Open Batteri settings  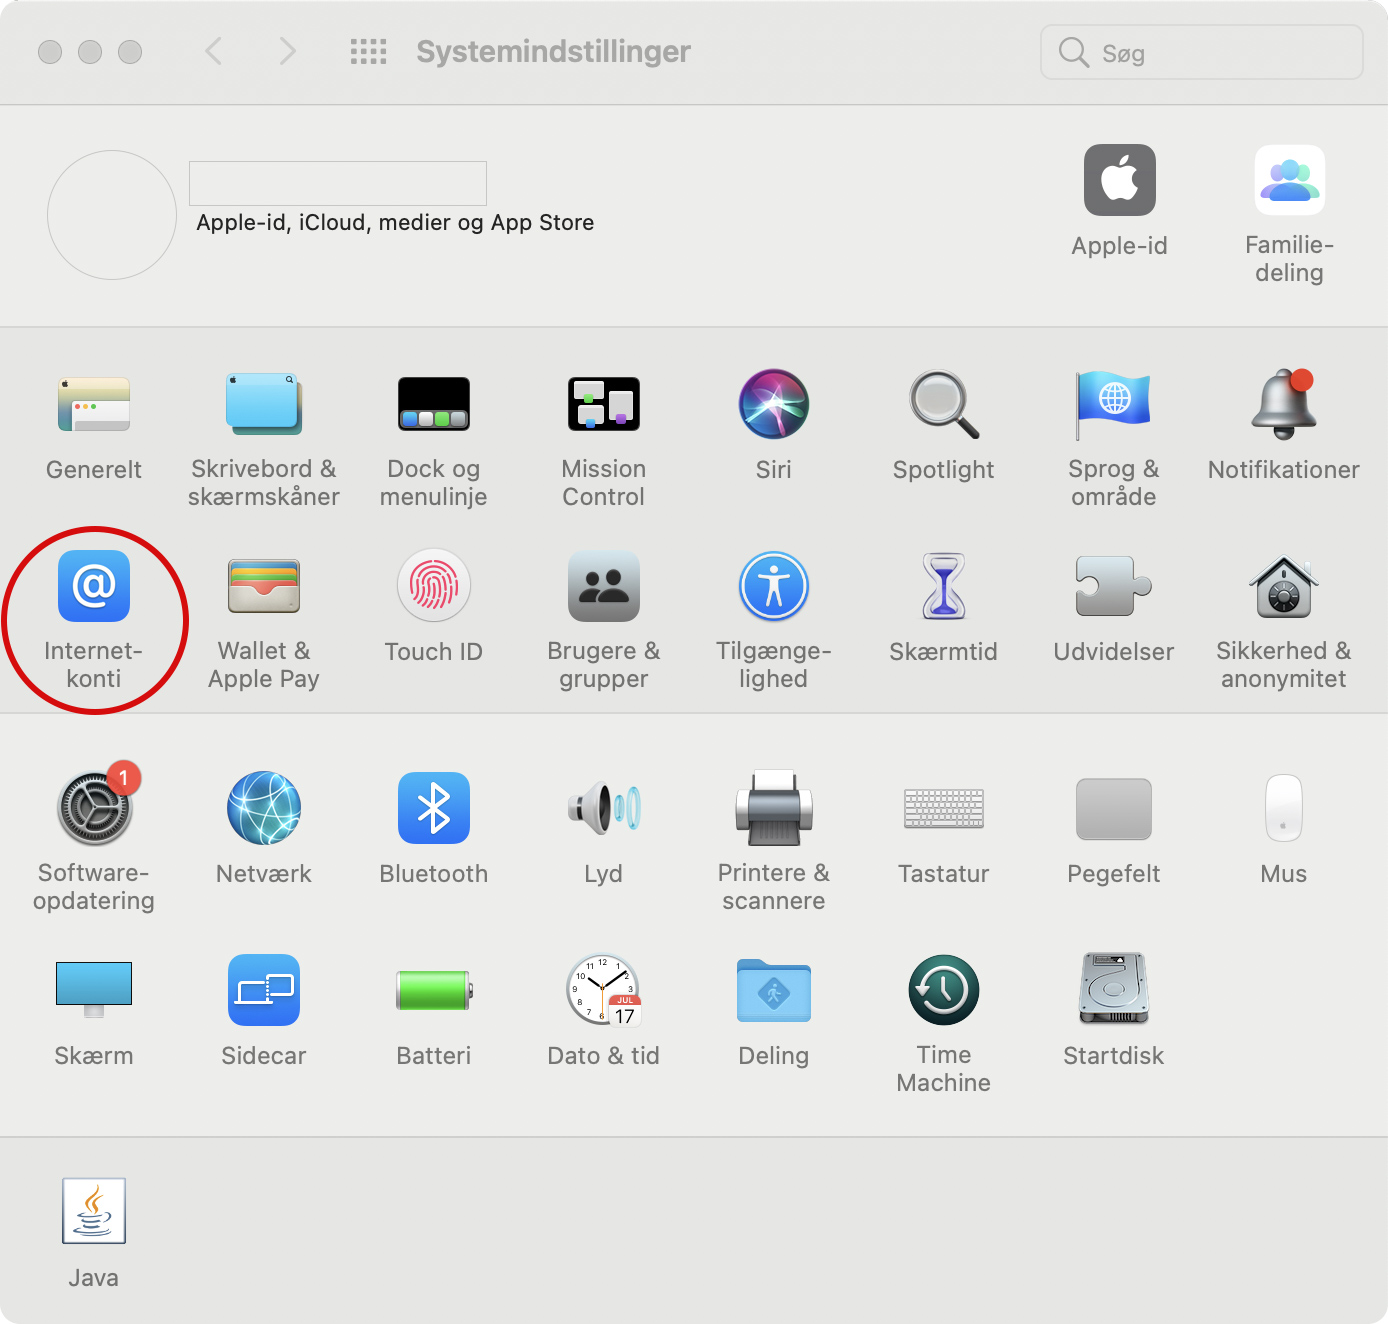point(434,990)
